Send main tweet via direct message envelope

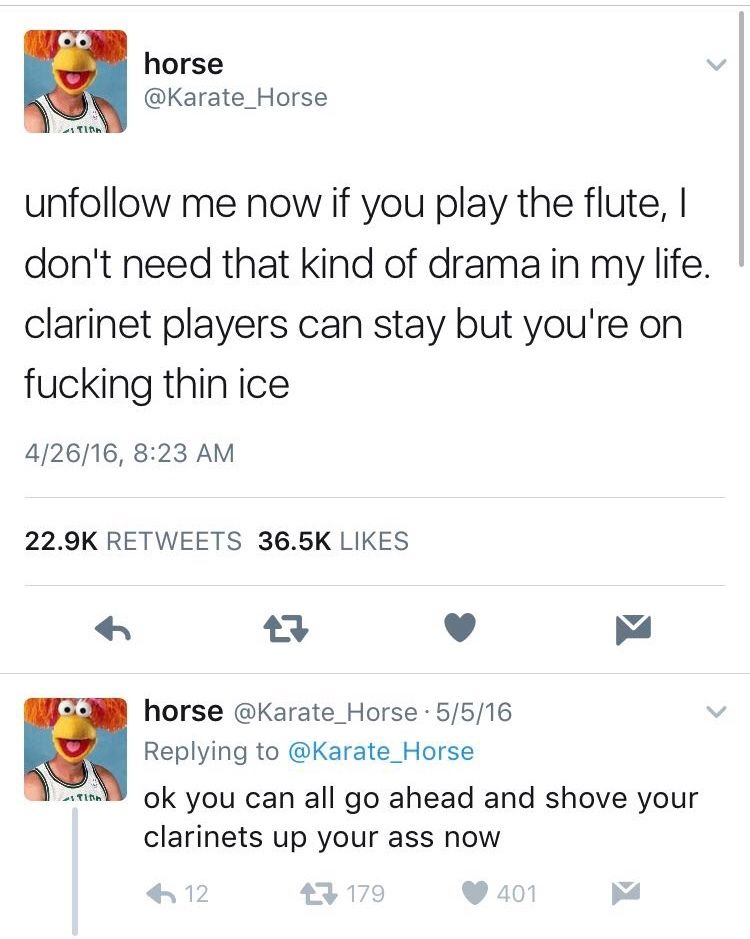(633, 629)
